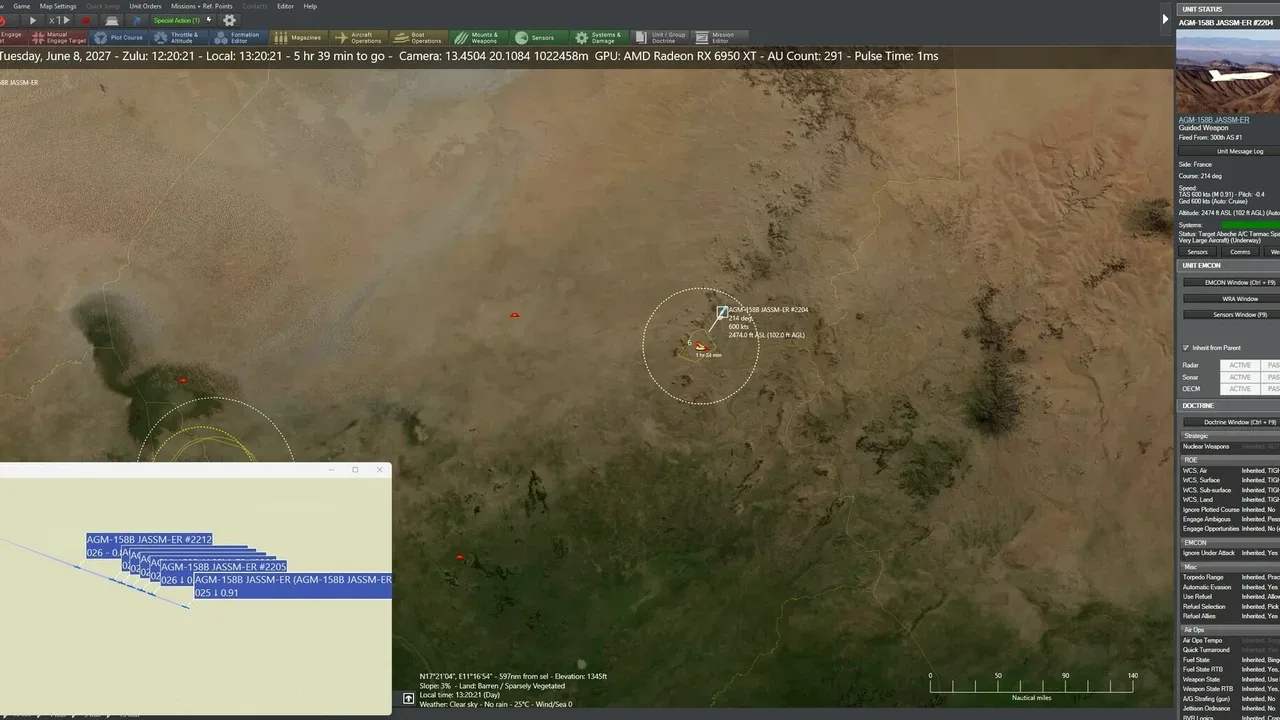Image resolution: width=1280 pixels, height=720 pixels.
Task: Open the Magazines toolbar button
Action: point(299,38)
